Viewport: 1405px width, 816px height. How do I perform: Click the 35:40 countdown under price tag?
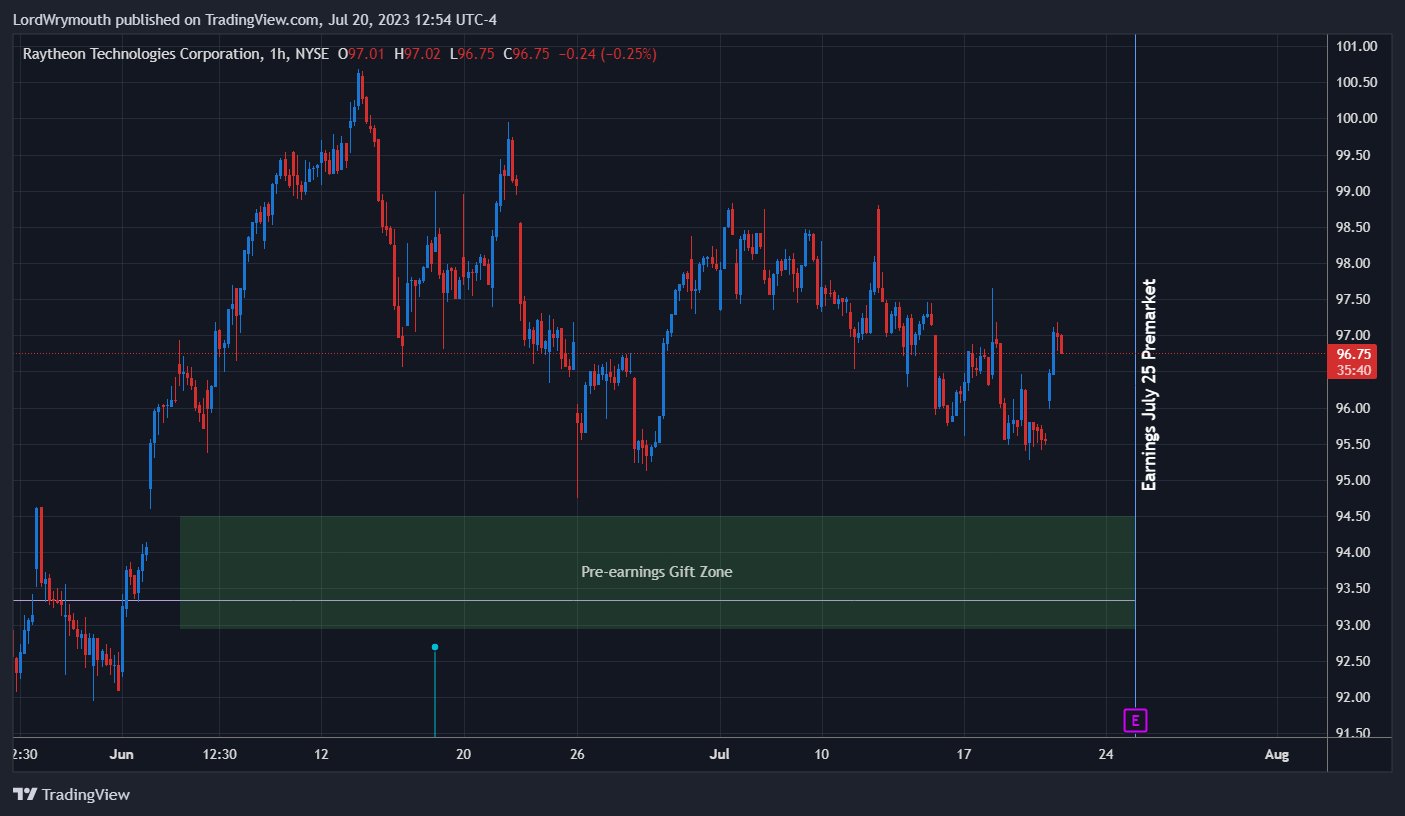coord(1353,370)
